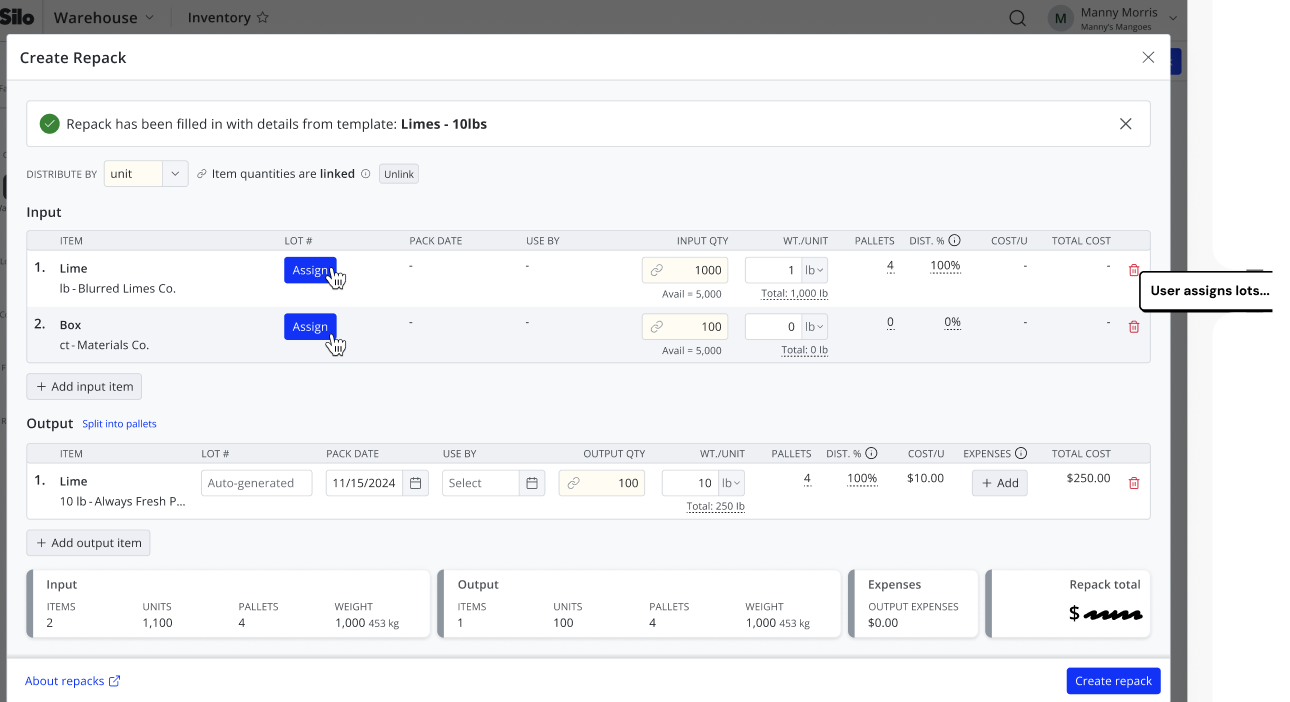Click pallets value 4 in output row
This screenshot has height=702, width=1290.
pyautogui.click(x=807, y=479)
